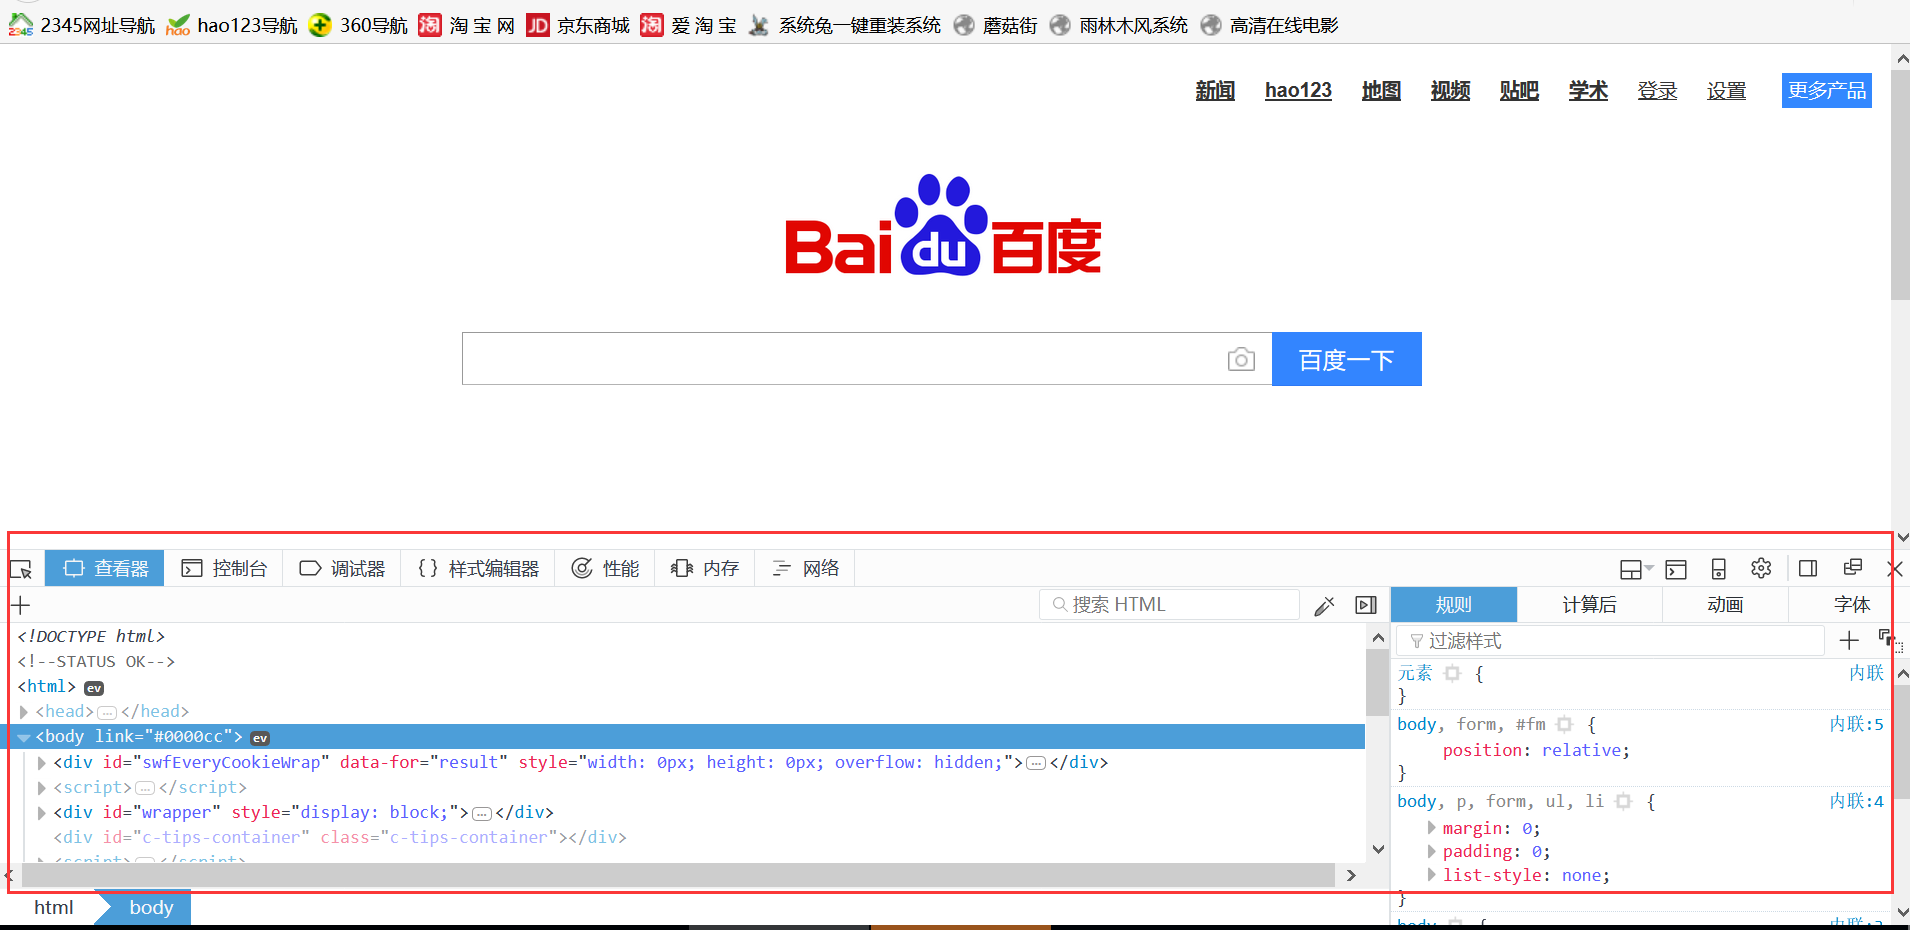Expand the list-style property in rules
Image resolution: width=1910 pixels, height=930 pixels.
(1431, 875)
